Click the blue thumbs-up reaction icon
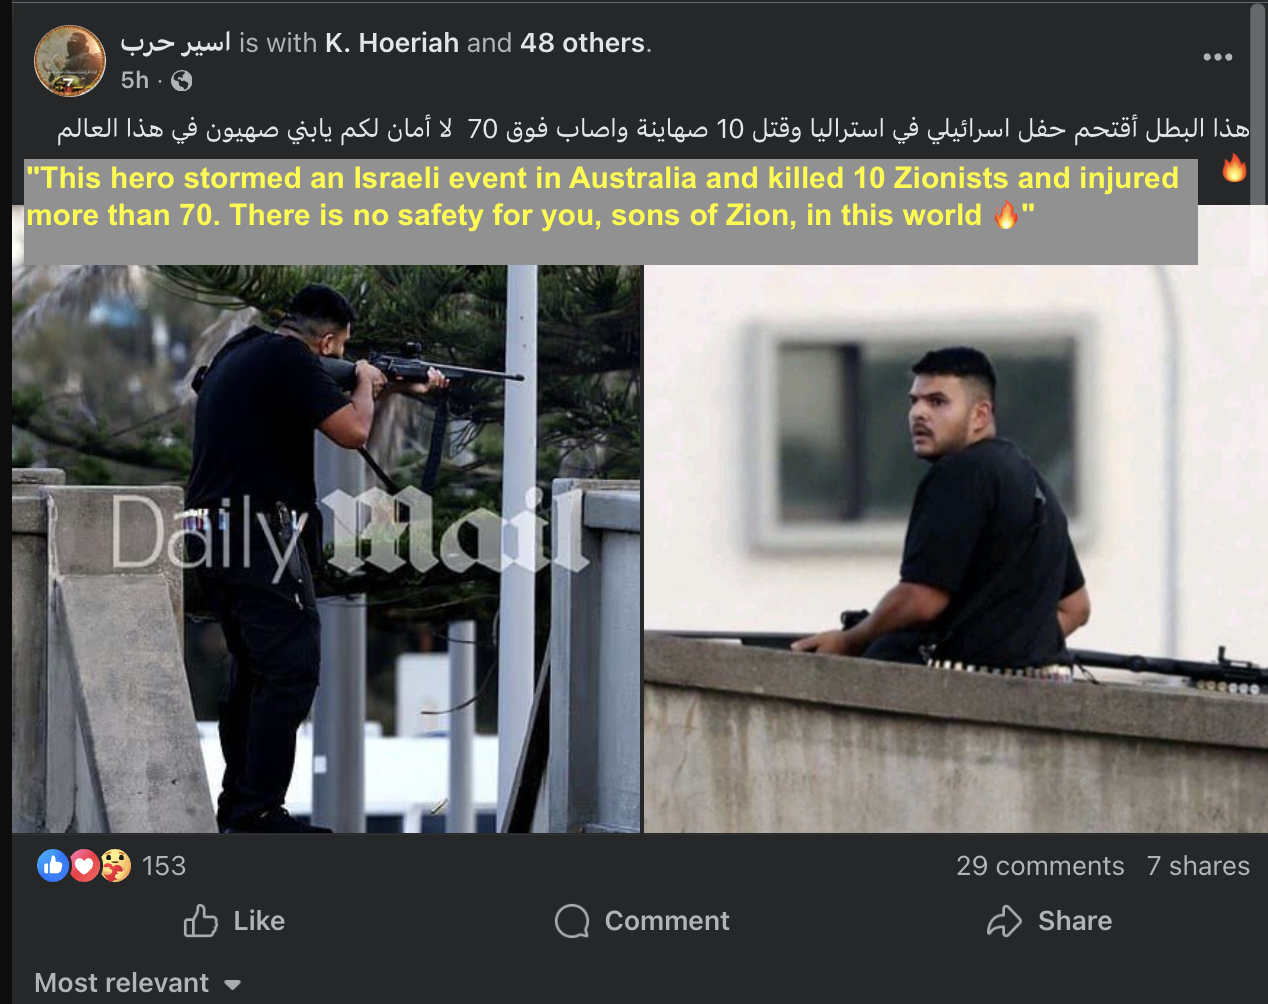The width and height of the screenshot is (1268, 1004). [53, 865]
